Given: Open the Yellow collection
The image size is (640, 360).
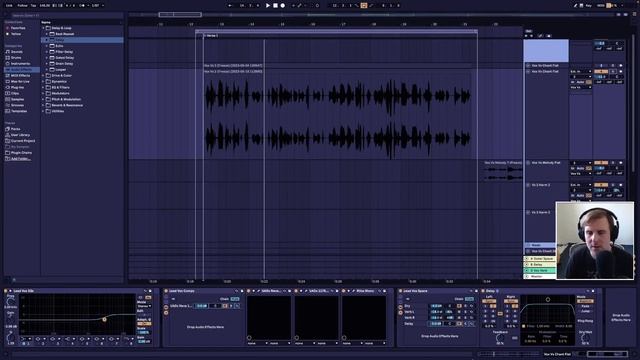Looking at the screenshot, I should [x=16, y=34].
